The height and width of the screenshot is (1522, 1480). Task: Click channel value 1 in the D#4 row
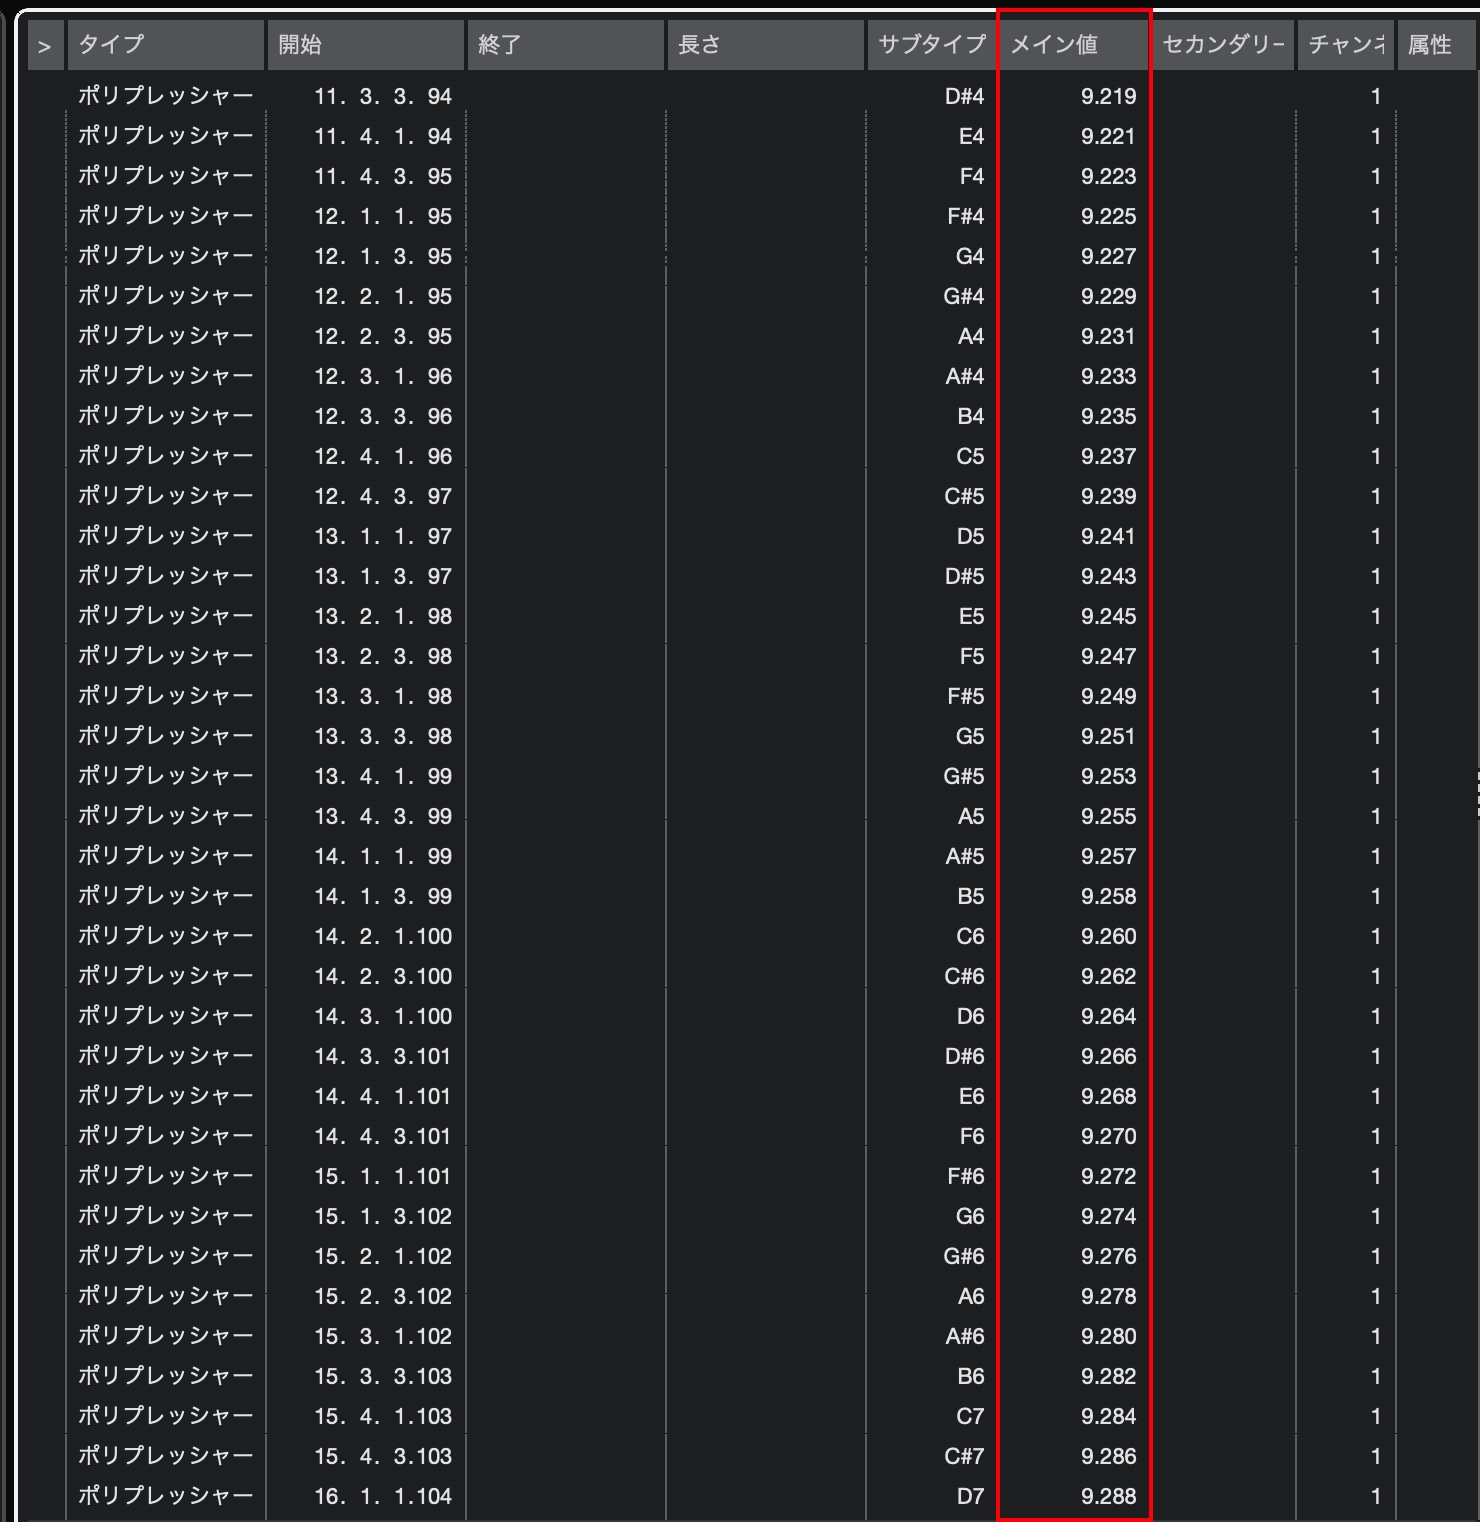tap(1376, 96)
